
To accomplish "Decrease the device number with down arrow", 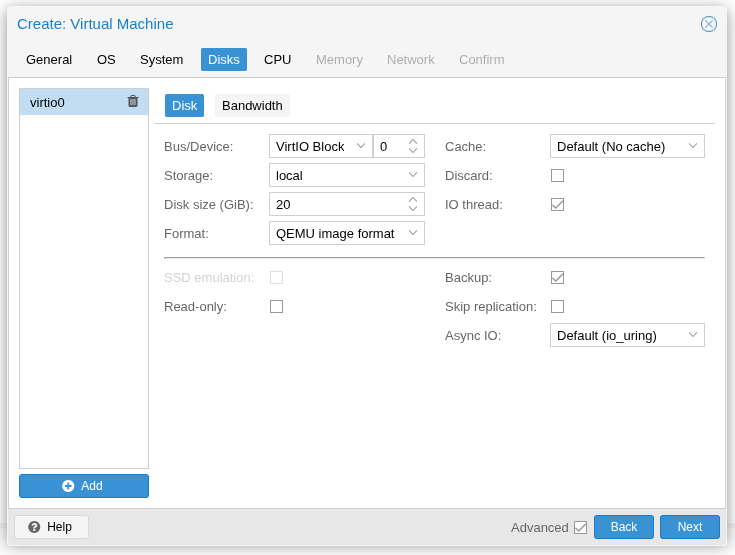I will 412,150.
